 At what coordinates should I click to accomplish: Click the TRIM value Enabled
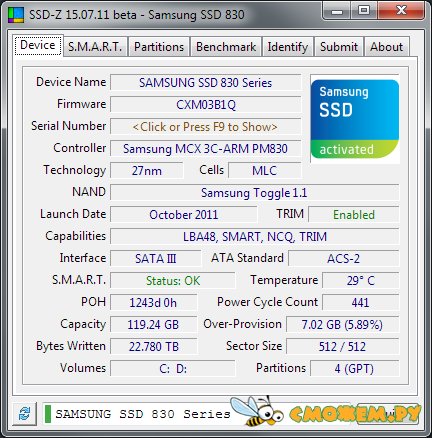[x=354, y=215]
